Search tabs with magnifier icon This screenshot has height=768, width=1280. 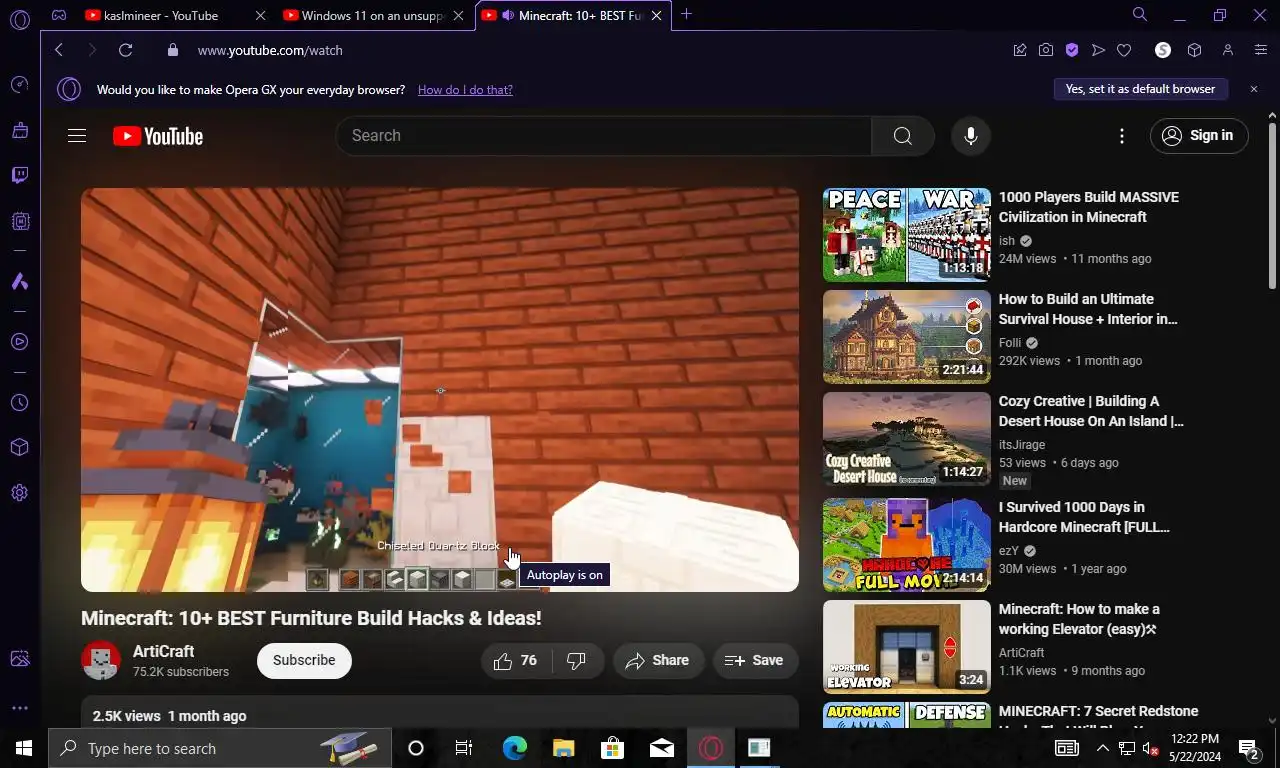[x=1140, y=15]
